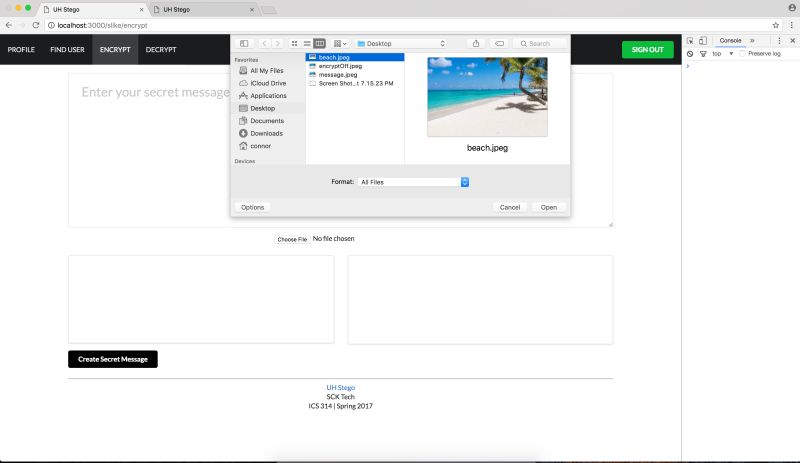
Task: Click the Options button
Action: click(253, 207)
